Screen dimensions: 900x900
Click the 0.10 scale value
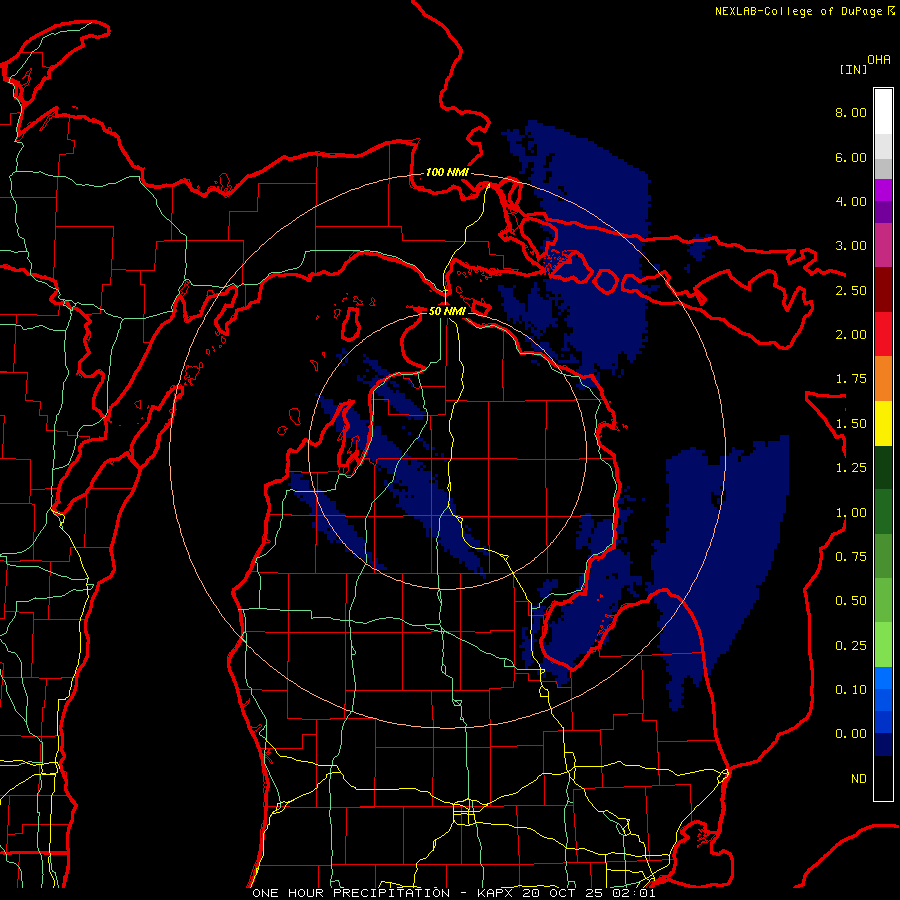click(x=851, y=690)
